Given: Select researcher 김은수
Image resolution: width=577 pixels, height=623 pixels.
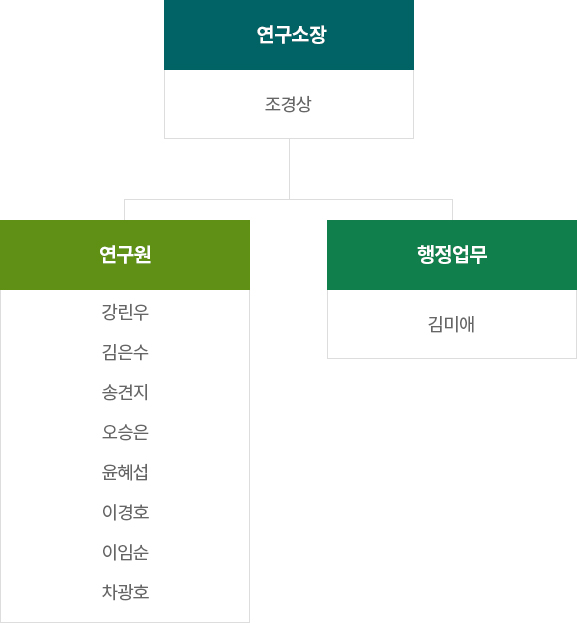Looking at the screenshot, I should coord(125,352).
